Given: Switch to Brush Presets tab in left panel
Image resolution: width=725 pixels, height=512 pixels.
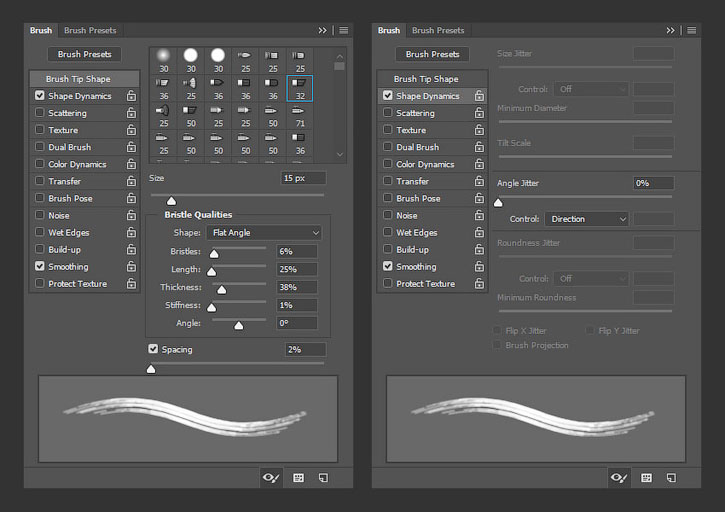Looking at the screenshot, I should pos(90,30).
